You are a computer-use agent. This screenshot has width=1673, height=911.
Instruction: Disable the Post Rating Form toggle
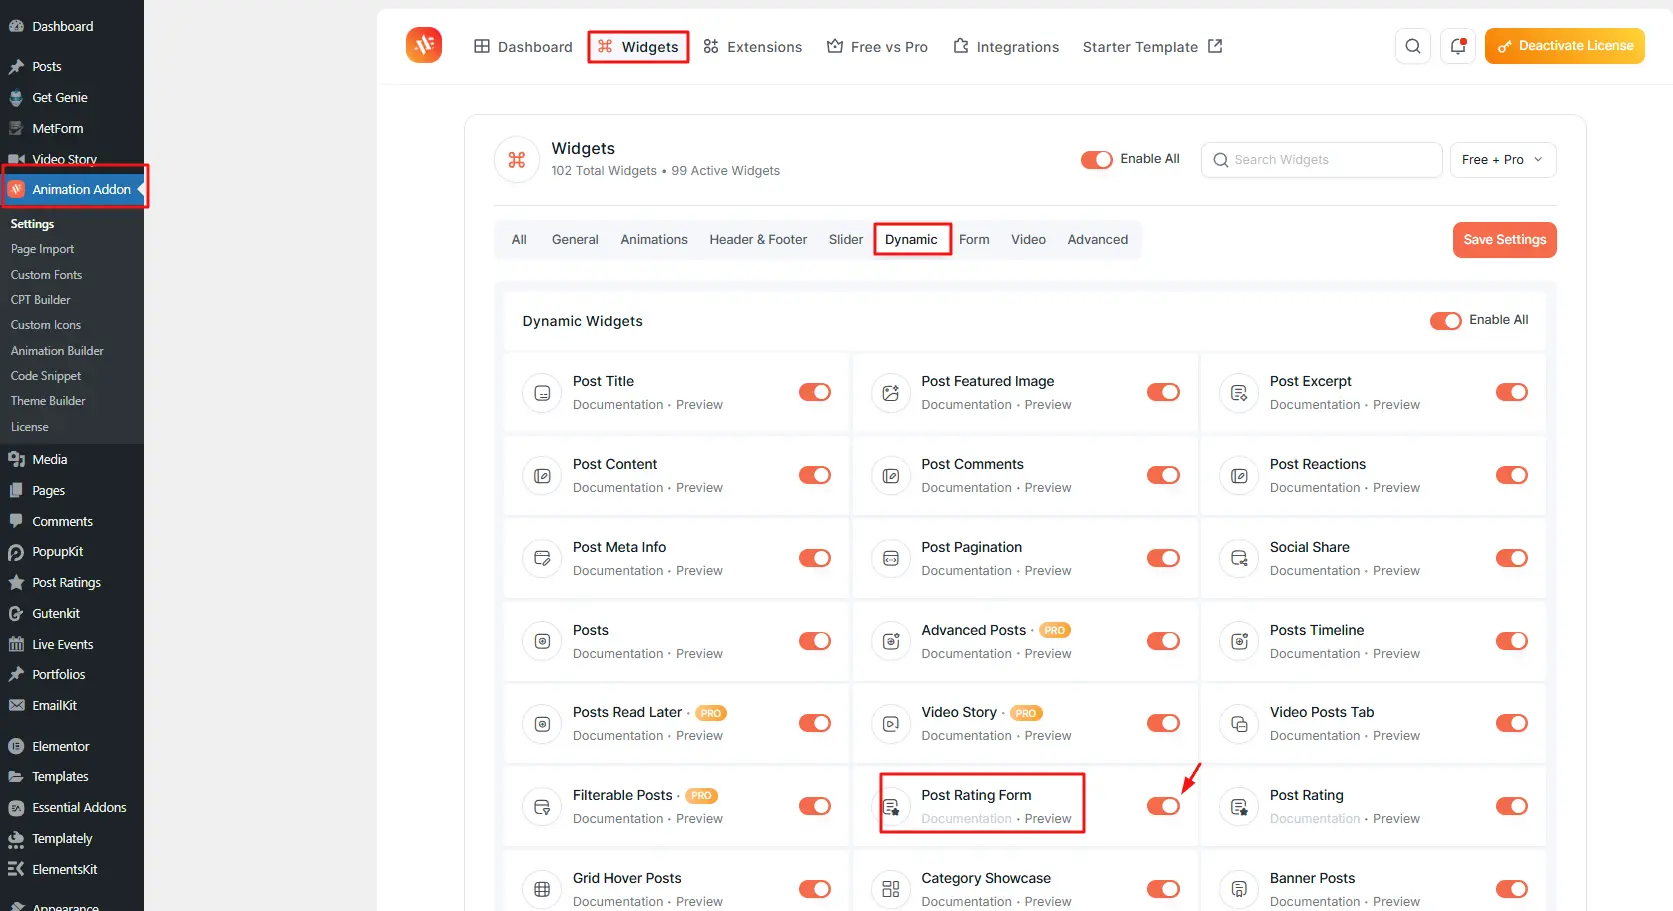(1163, 806)
